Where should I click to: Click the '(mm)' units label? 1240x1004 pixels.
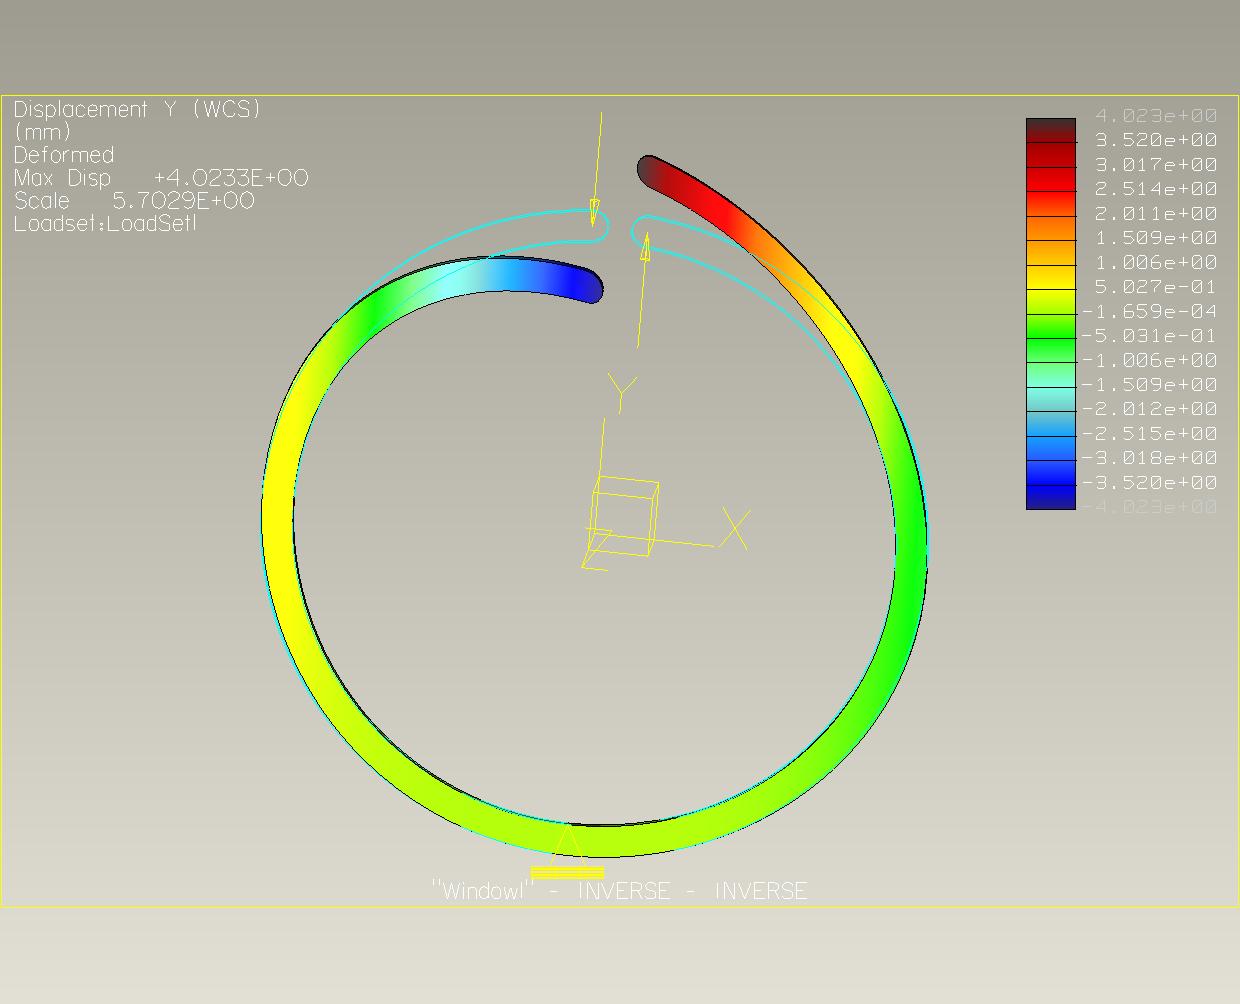tap(43, 133)
